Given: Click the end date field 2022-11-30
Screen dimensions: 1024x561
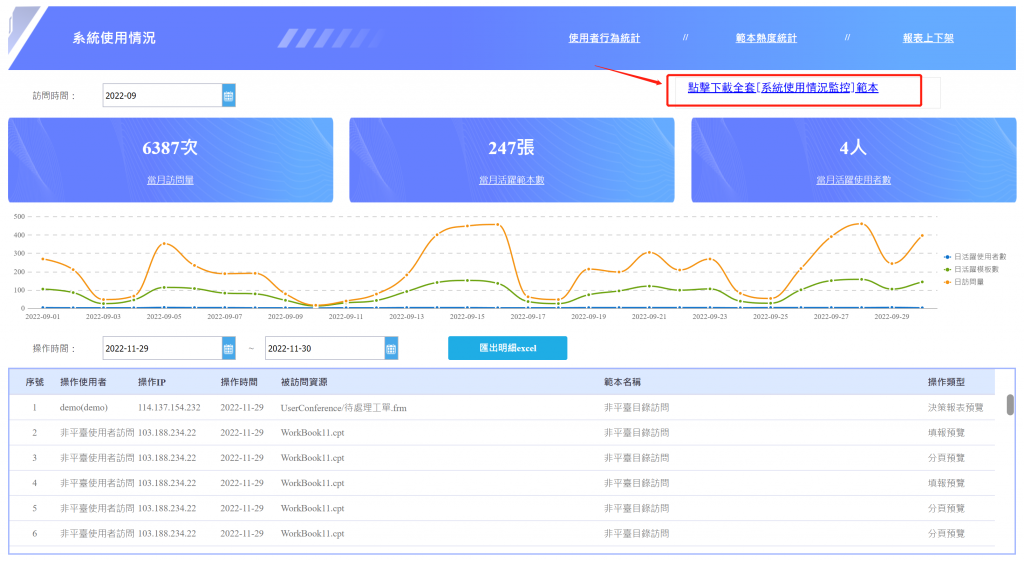Looking at the screenshot, I should pos(325,348).
